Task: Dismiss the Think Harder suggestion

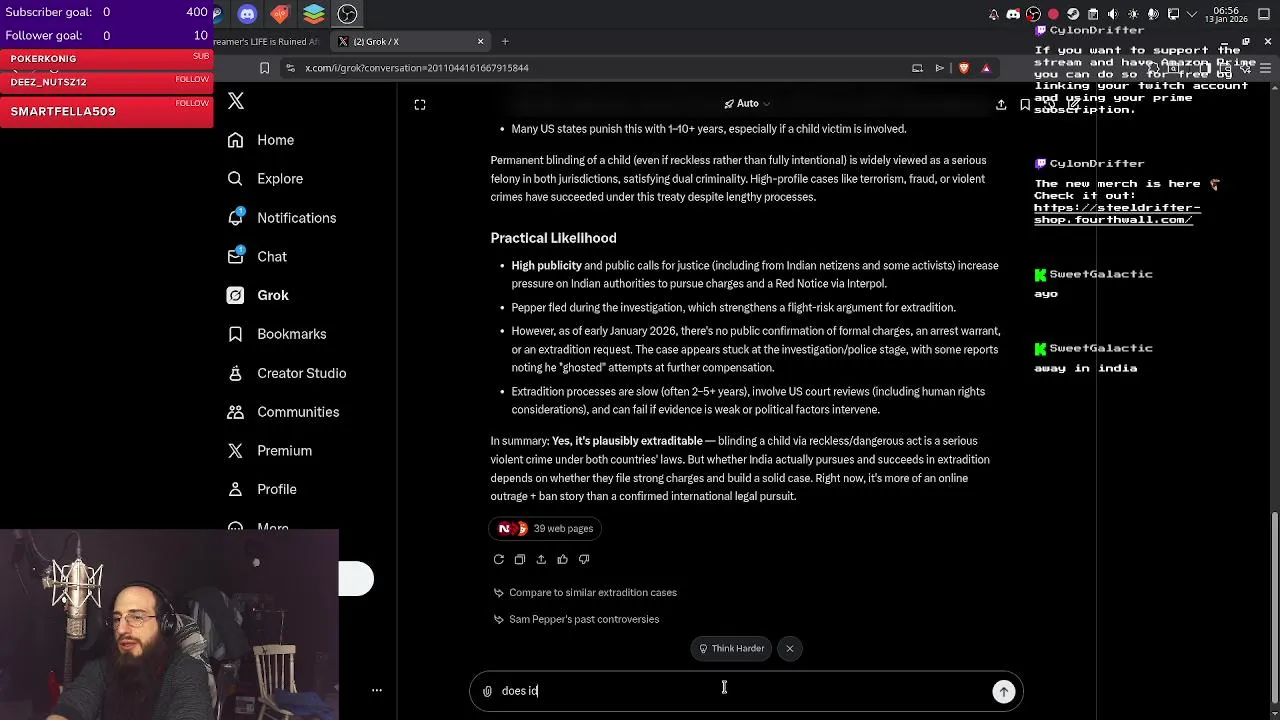Action: click(x=790, y=649)
